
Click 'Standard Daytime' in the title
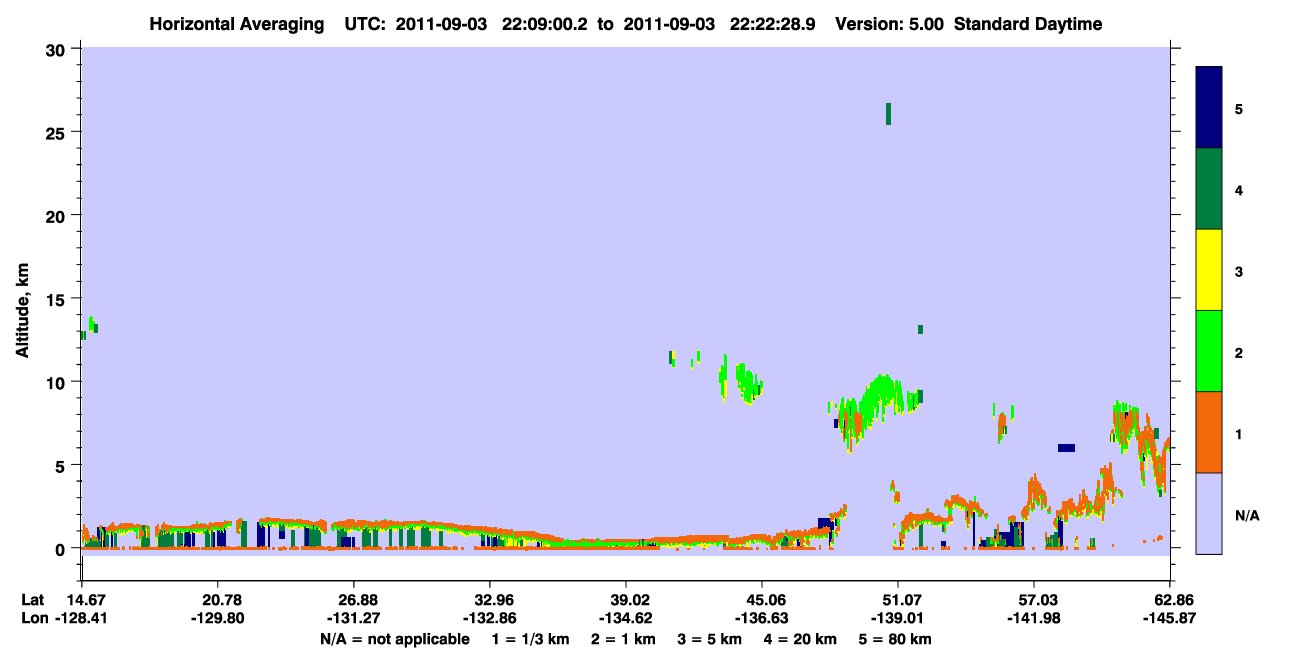coord(1028,24)
